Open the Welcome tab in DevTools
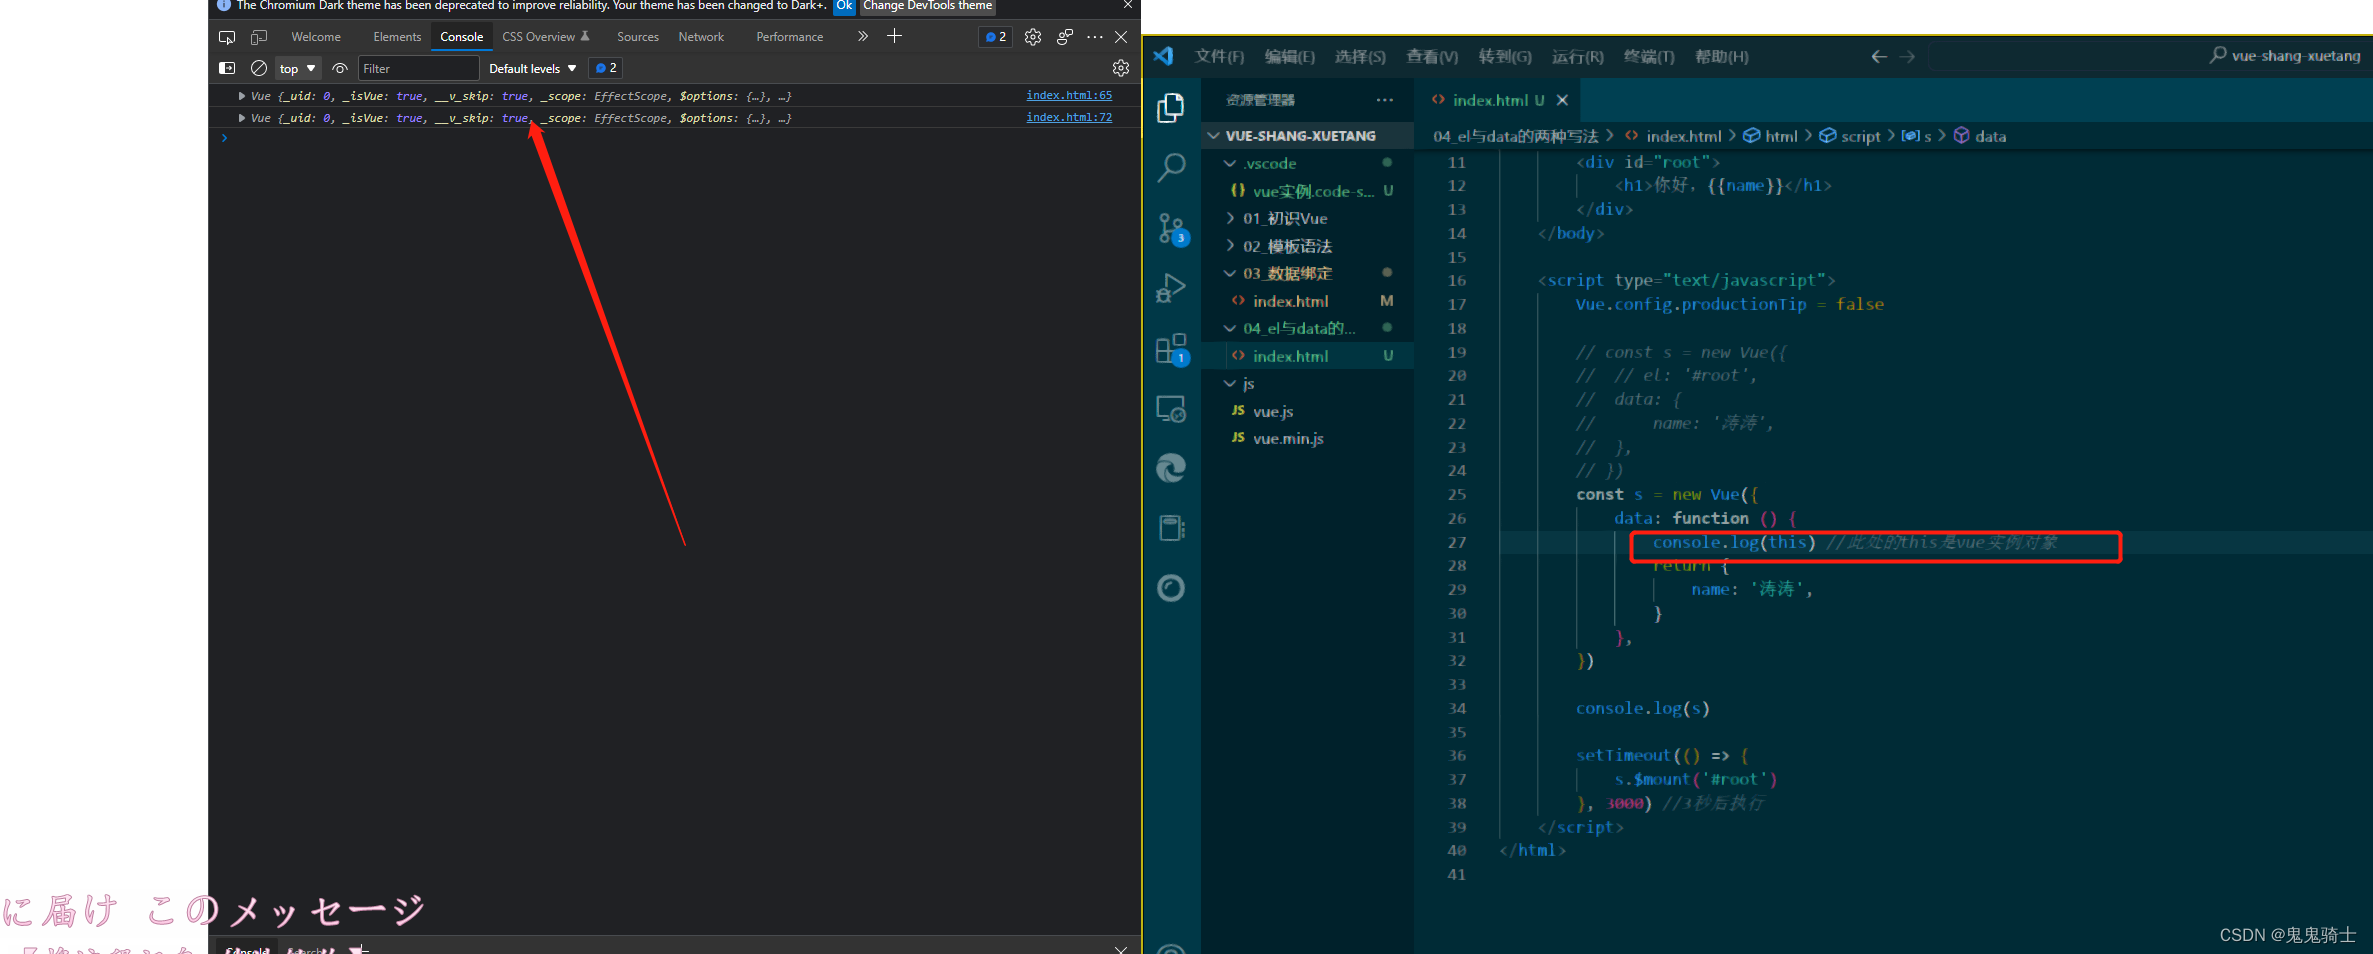Viewport: 2373px width, 954px height. pyautogui.click(x=316, y=37)
